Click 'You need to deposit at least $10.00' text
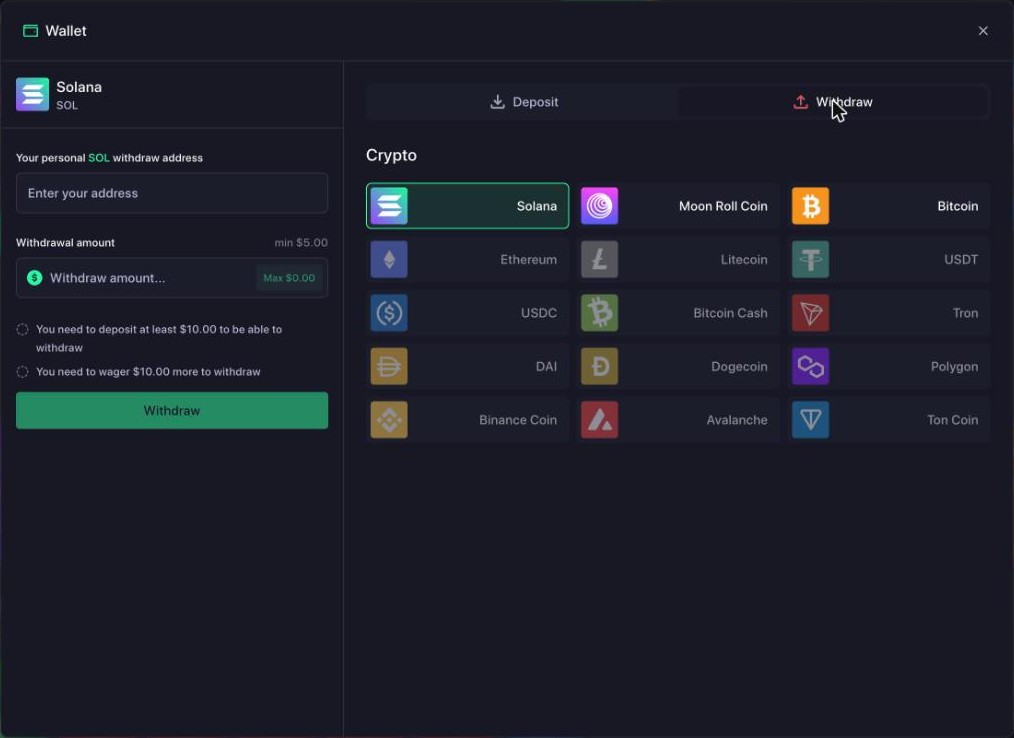 (x=159, y=338)
